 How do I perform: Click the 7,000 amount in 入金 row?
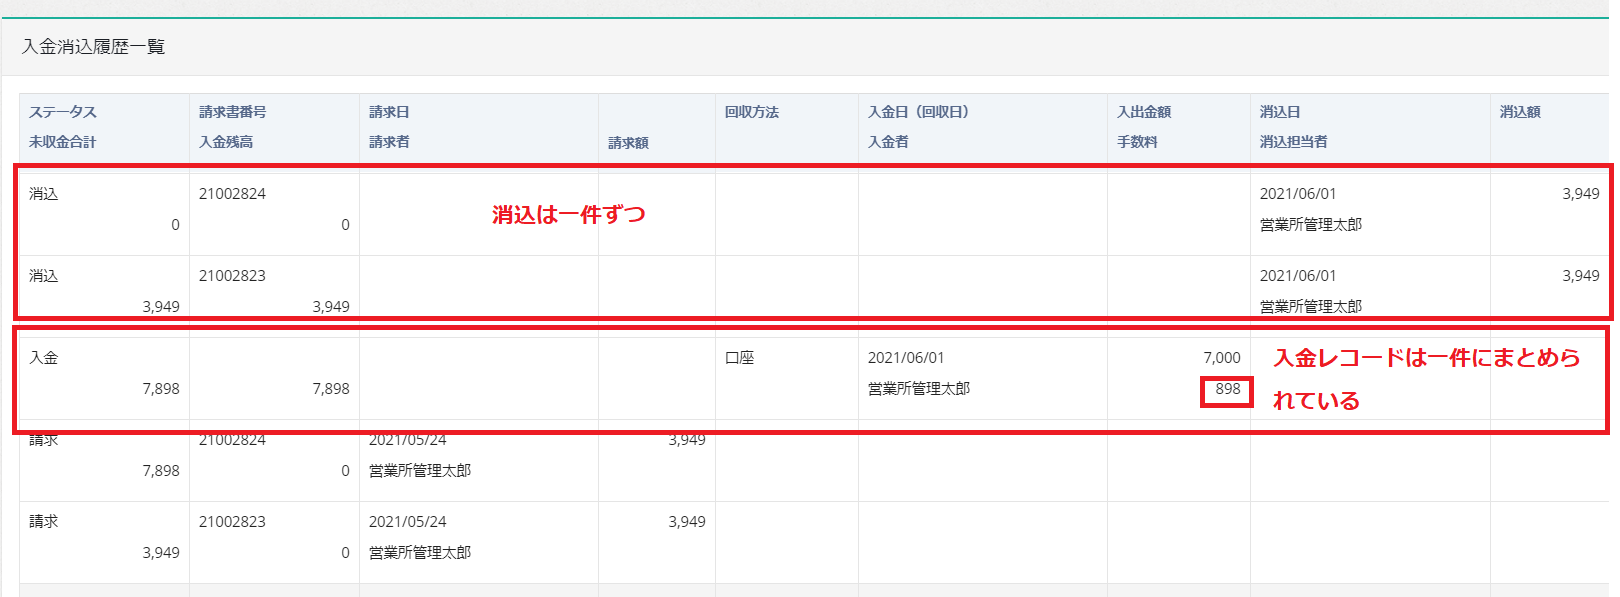[x=1221, y=358]
